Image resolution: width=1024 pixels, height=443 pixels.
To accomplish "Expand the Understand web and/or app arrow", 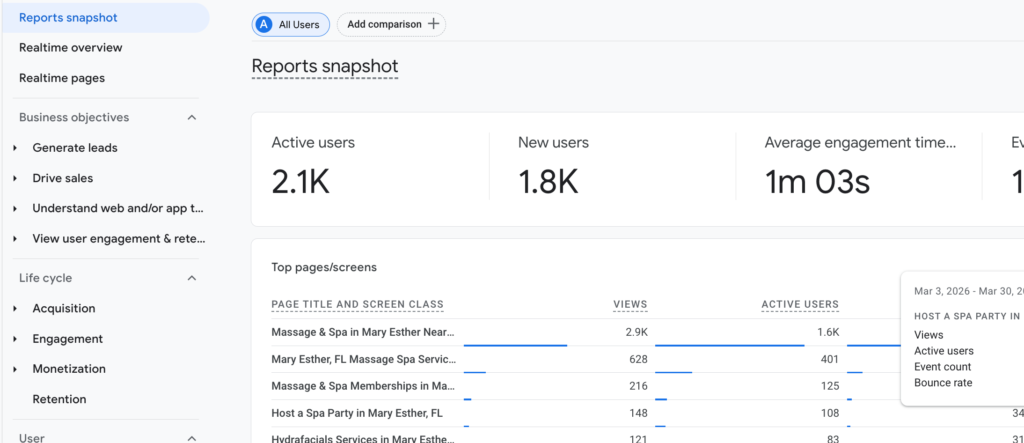I will pos(16,209).
